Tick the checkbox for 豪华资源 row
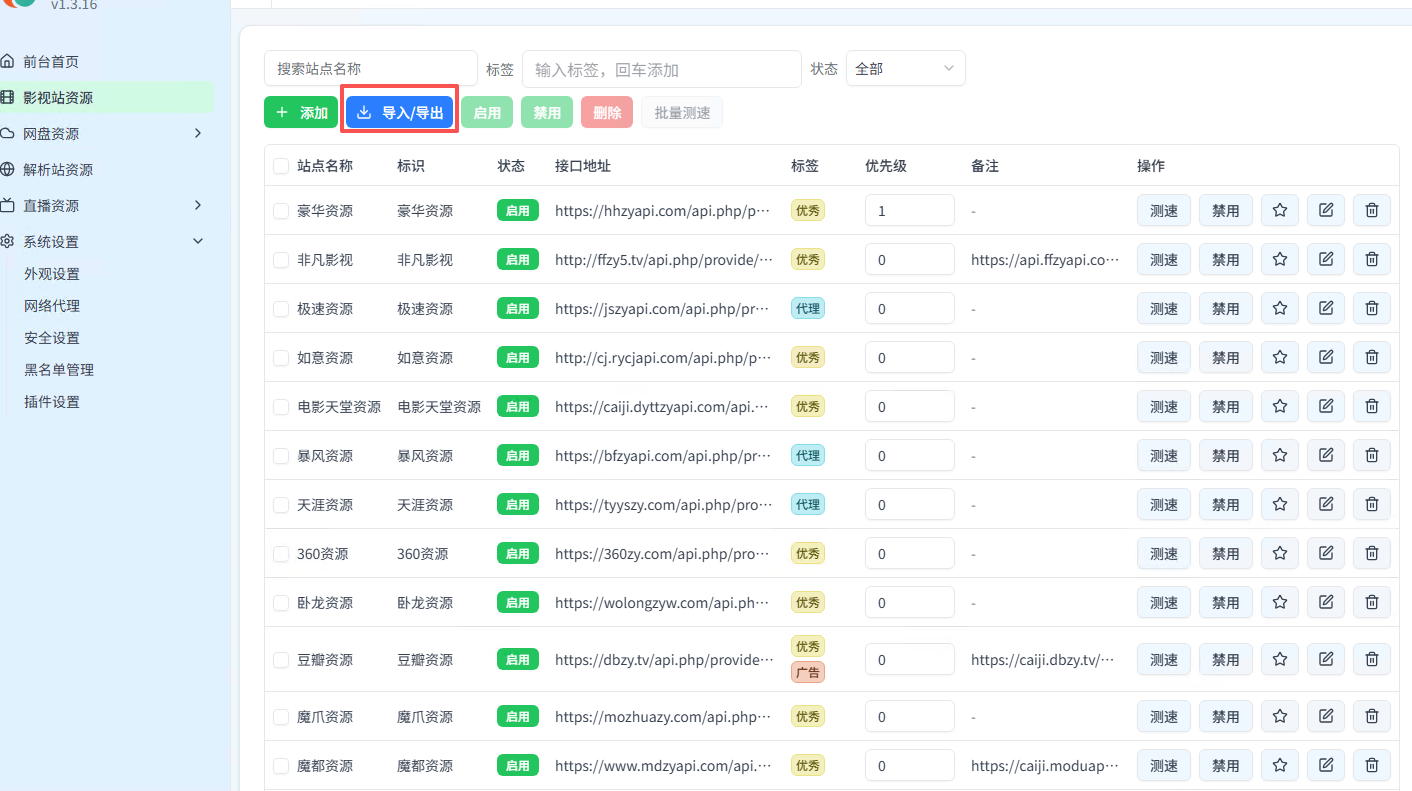 click(280, 210)
